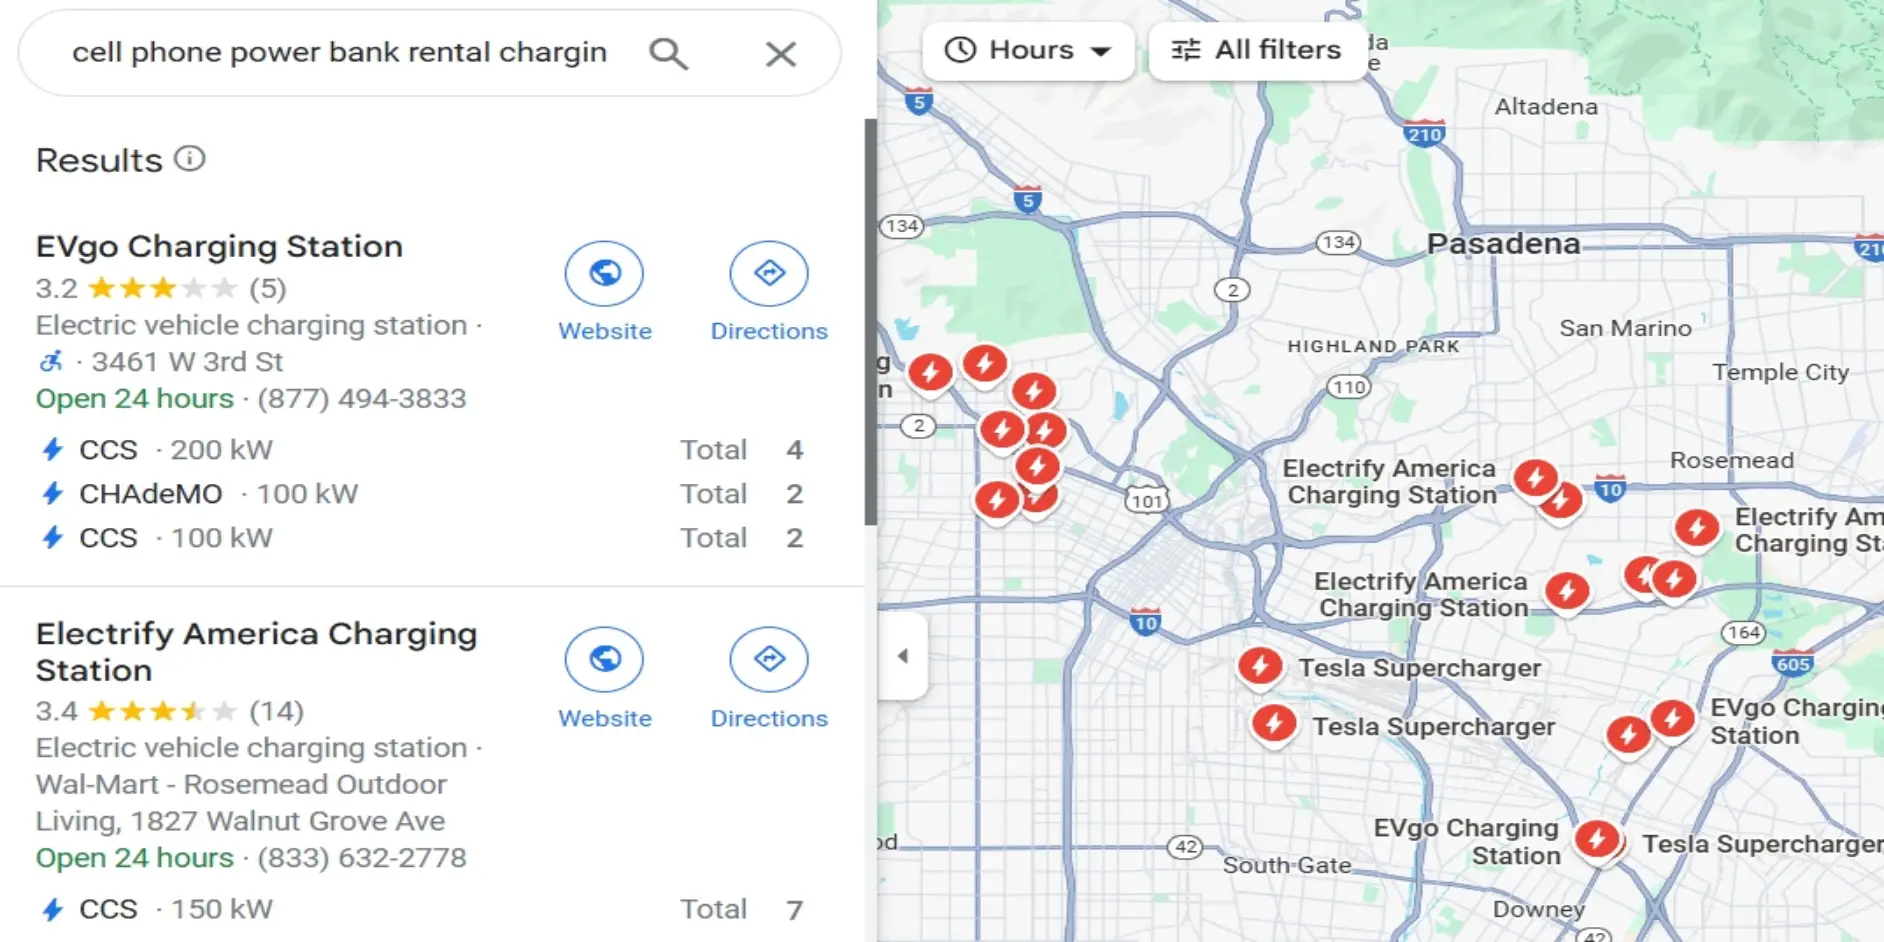Open the All filters button
The width and height of the screenshot is (1884, 942).
coord(1256,50)
